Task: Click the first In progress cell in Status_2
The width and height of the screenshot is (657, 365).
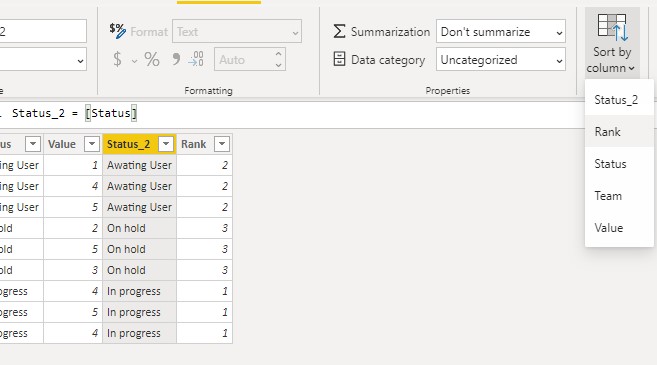Action: [140, 291]
